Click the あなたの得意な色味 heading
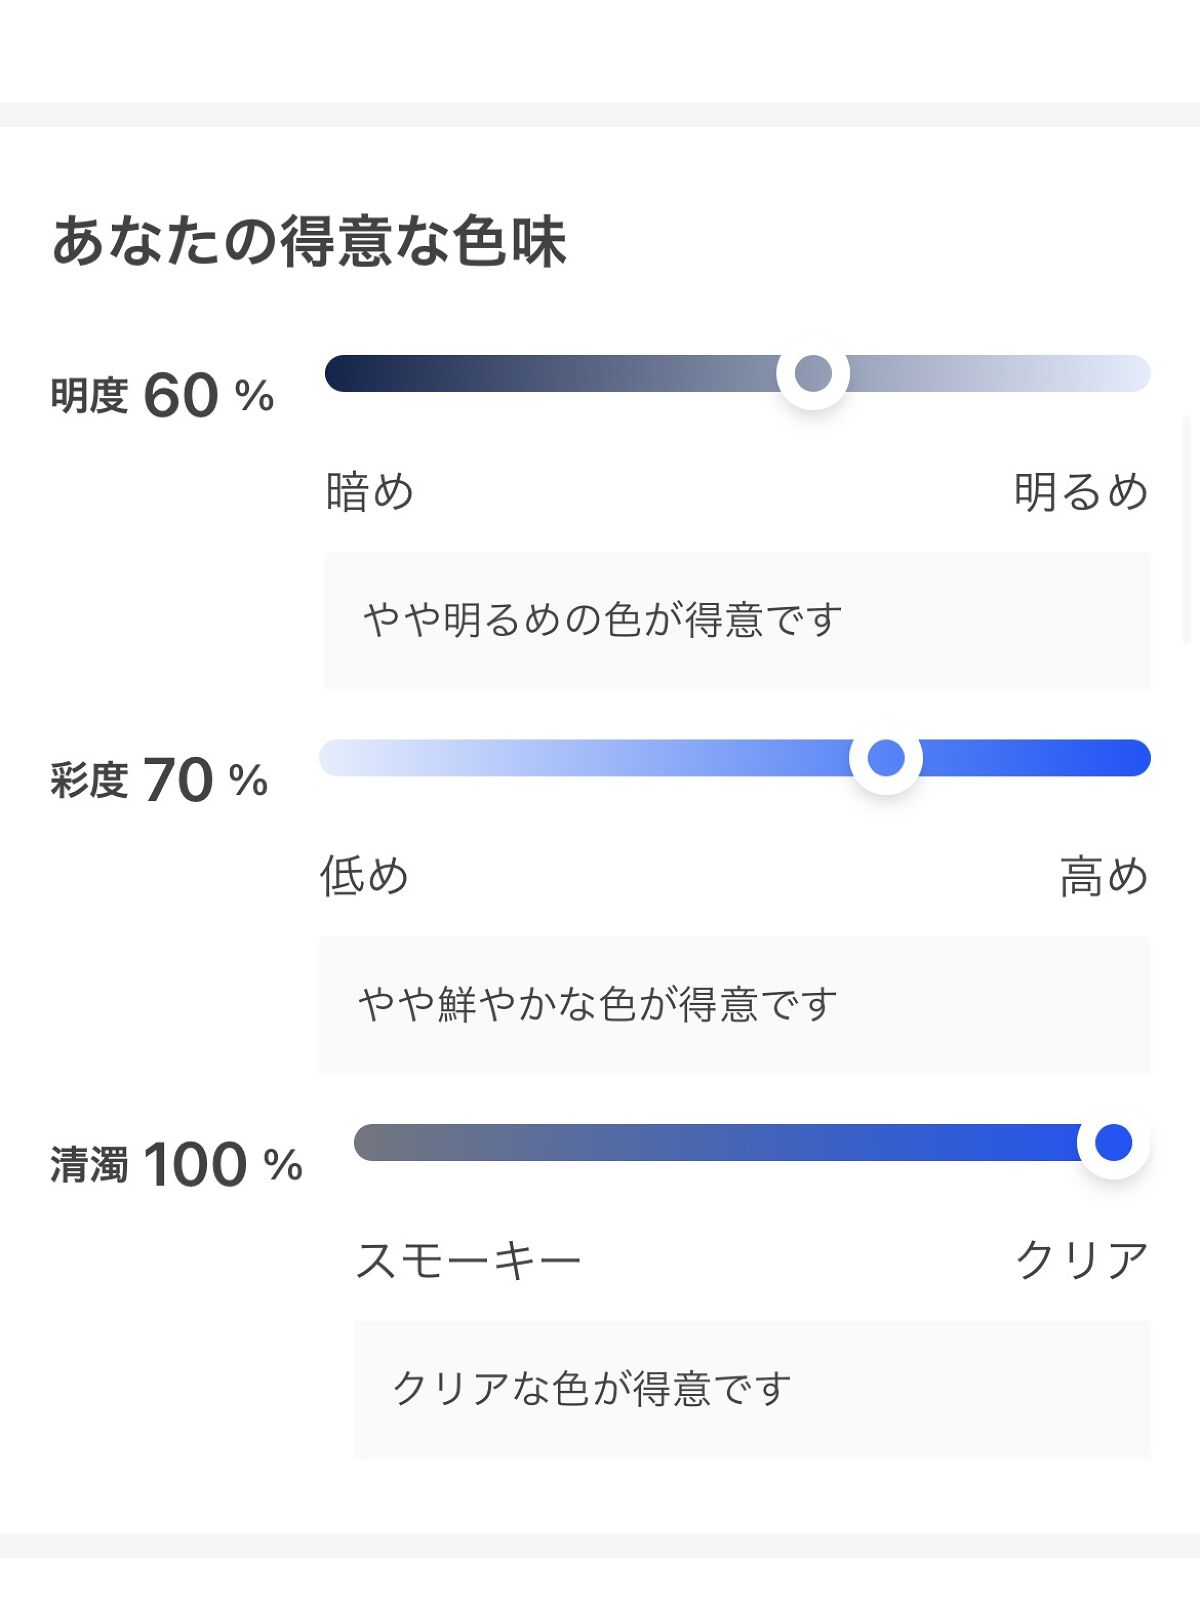1200x1600 pixels. [309, 241]
